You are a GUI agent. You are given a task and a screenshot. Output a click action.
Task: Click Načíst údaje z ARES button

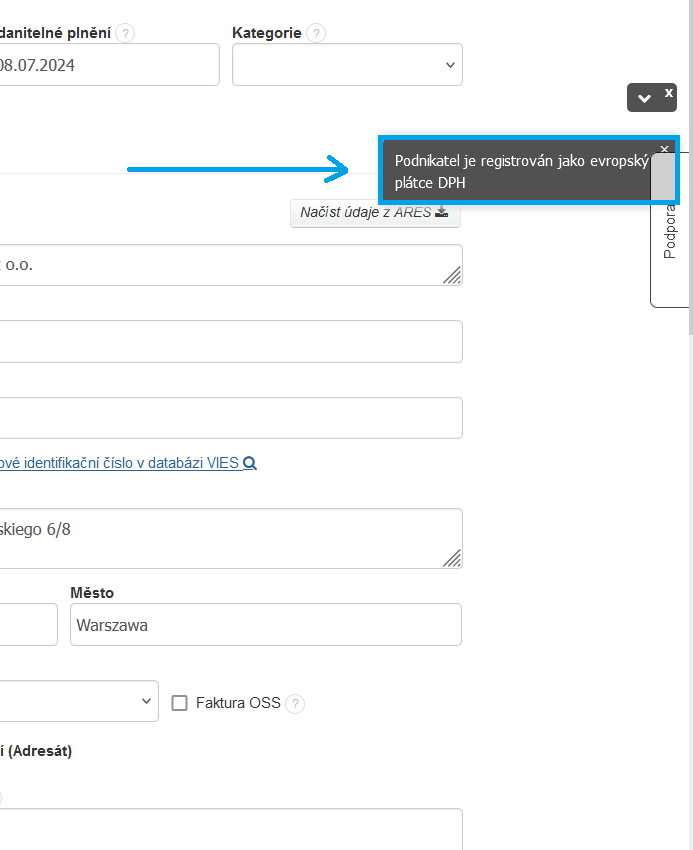point(375,213)
